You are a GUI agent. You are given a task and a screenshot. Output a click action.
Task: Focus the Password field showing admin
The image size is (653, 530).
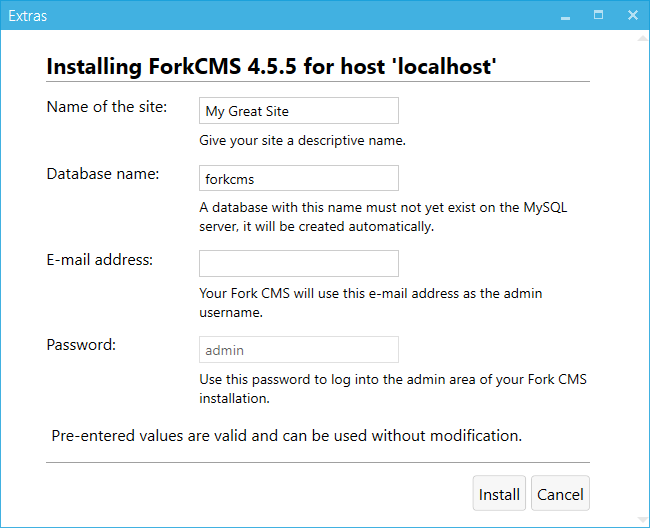tap(299, 349)
